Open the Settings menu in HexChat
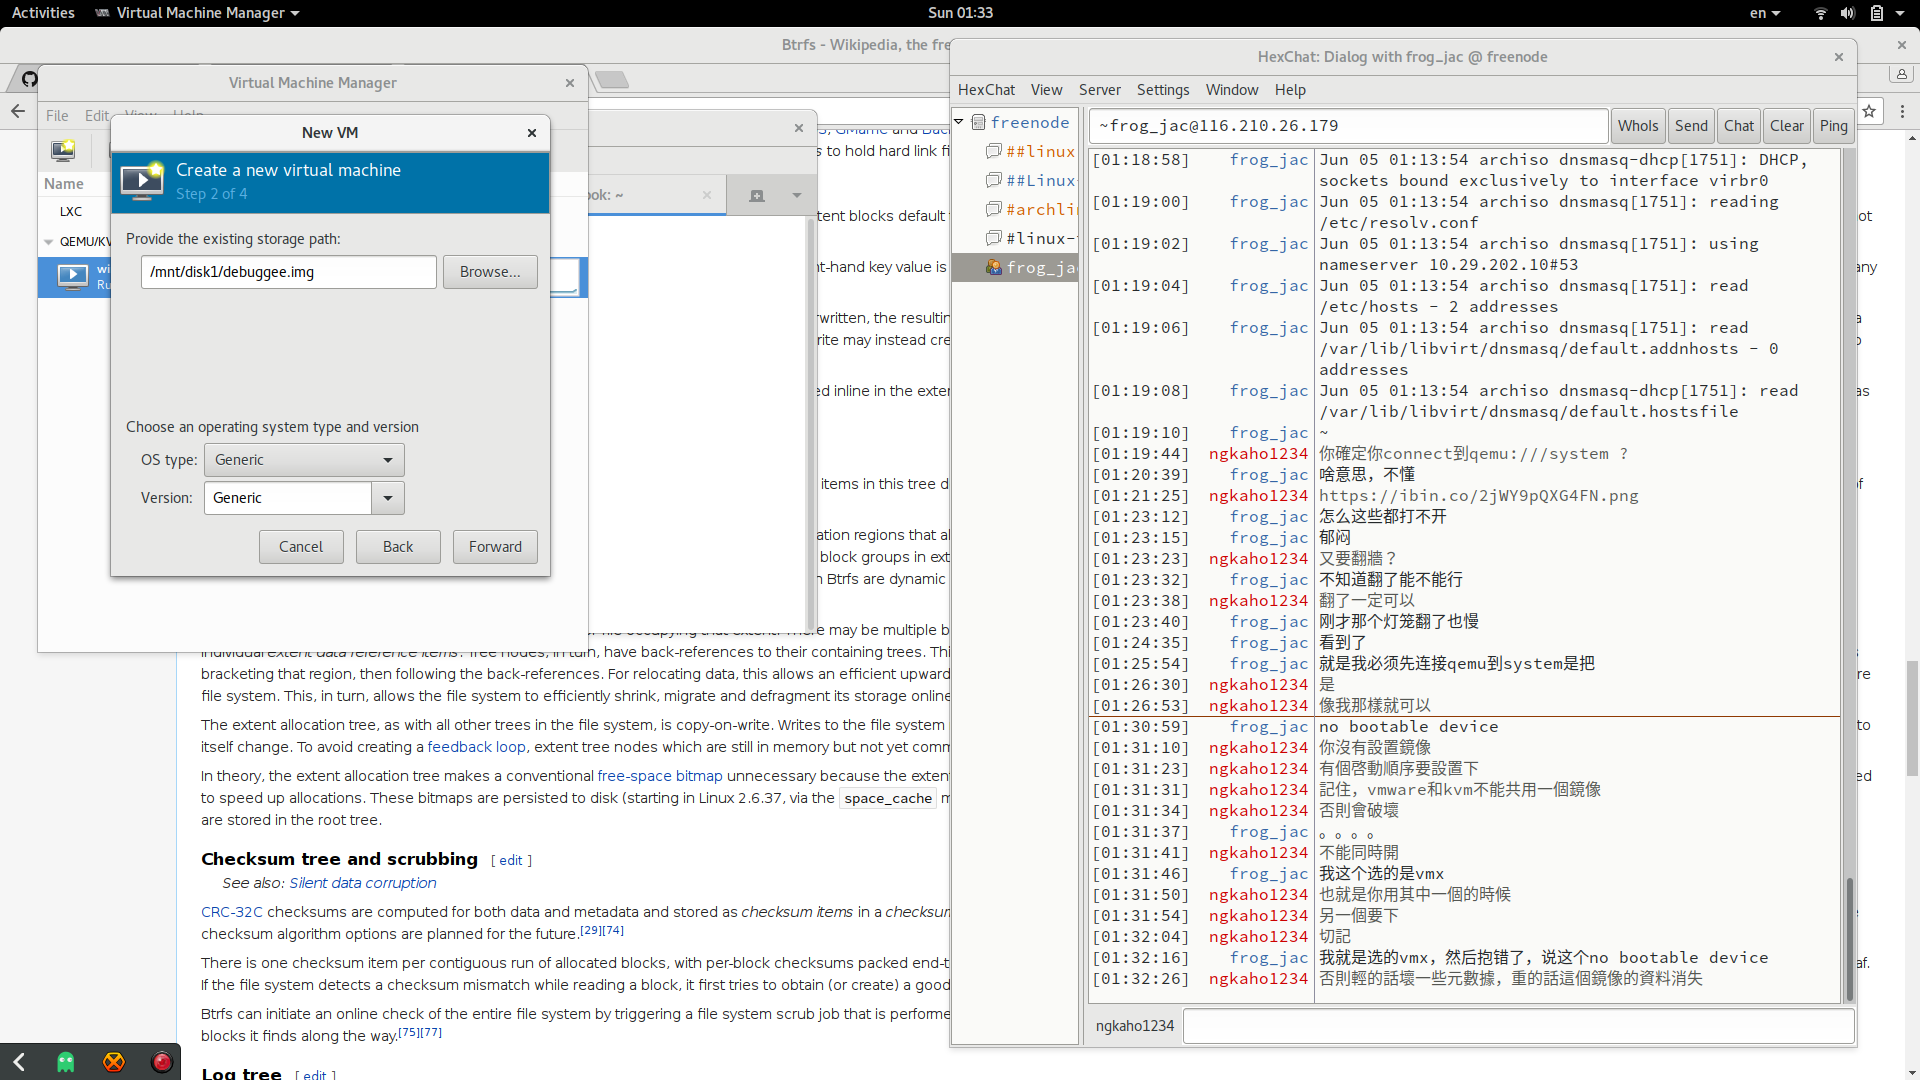Image resolution: width=1920 pixels, height=1080 pixels. (x=1163, y=90)
